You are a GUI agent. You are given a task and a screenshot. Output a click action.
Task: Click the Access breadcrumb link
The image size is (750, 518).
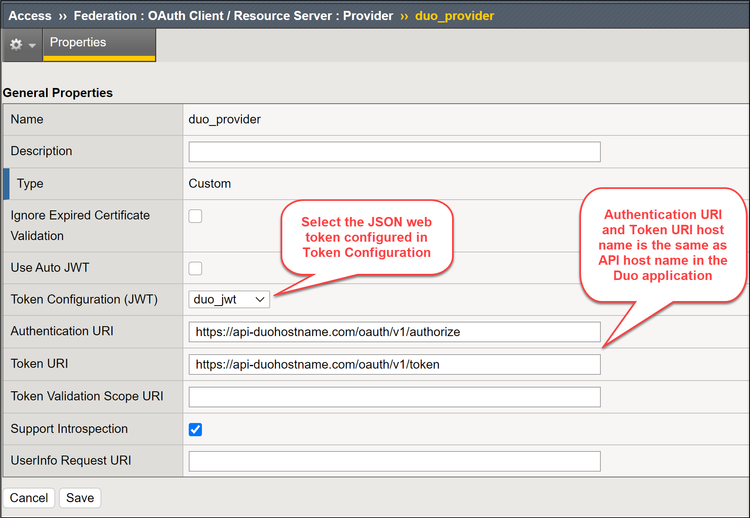(x=29, y=16)
